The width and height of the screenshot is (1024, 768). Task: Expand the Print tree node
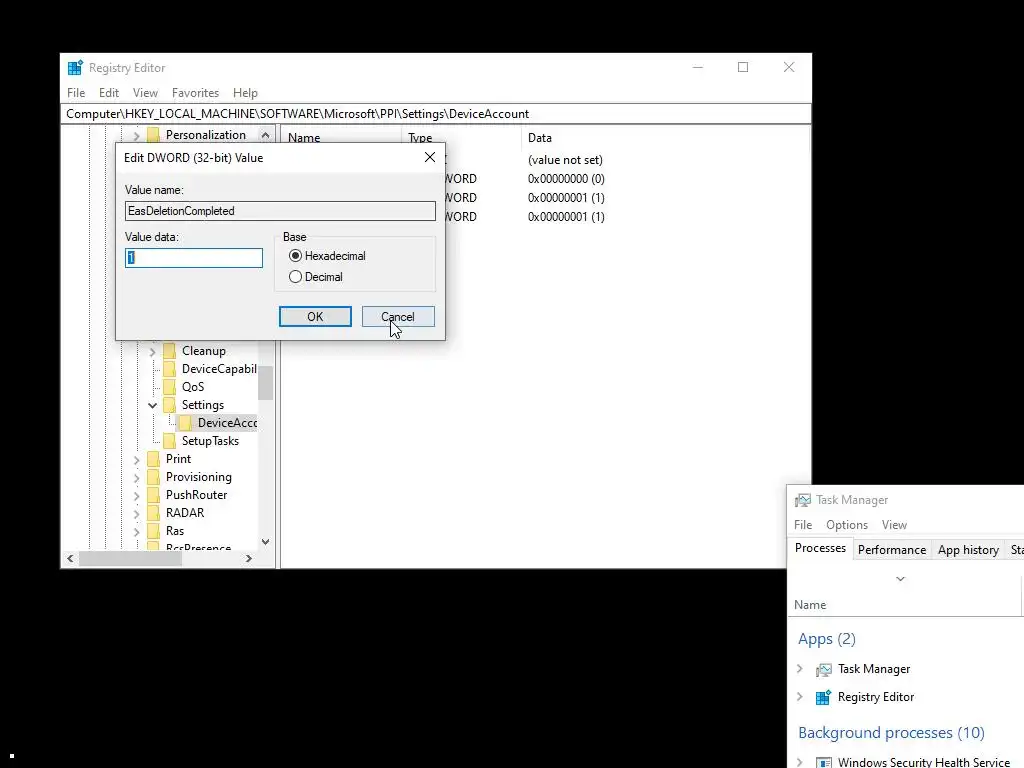136,460
